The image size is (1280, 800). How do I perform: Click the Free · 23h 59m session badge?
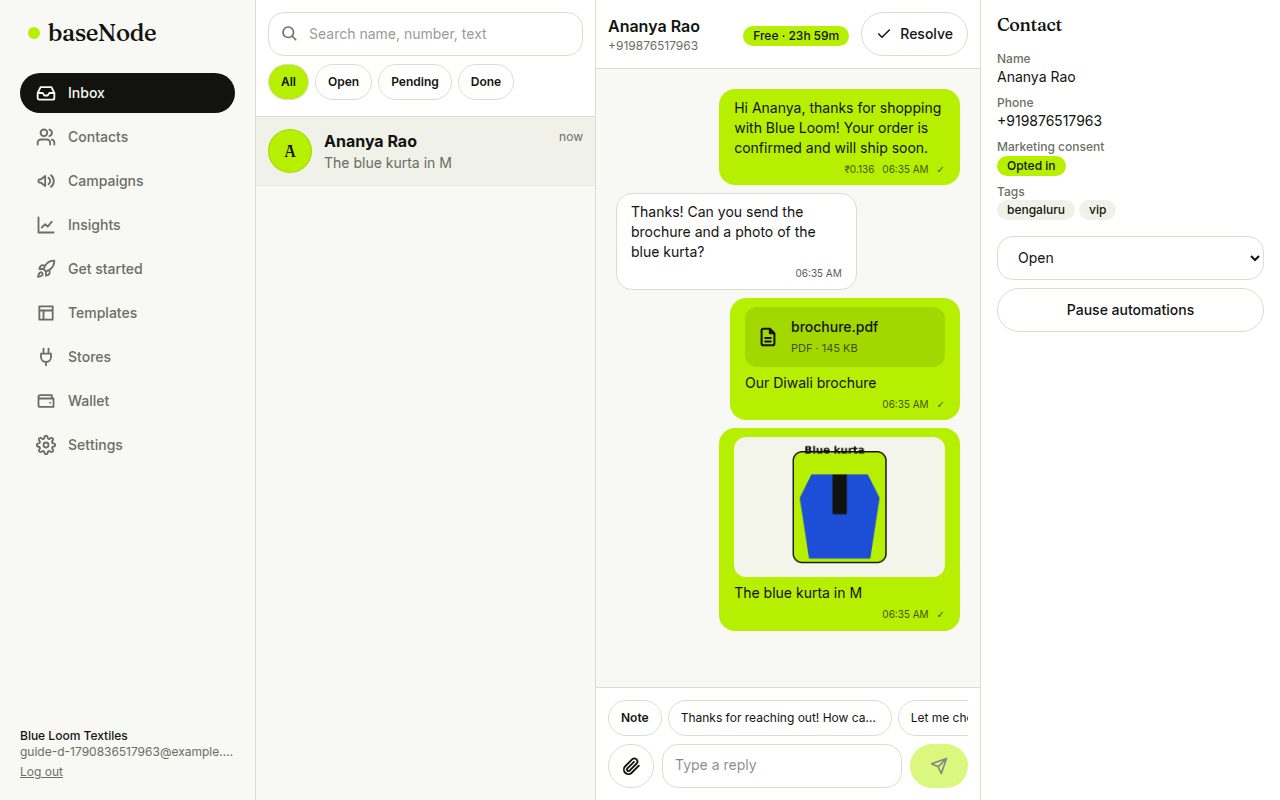(x=796, y=36)
